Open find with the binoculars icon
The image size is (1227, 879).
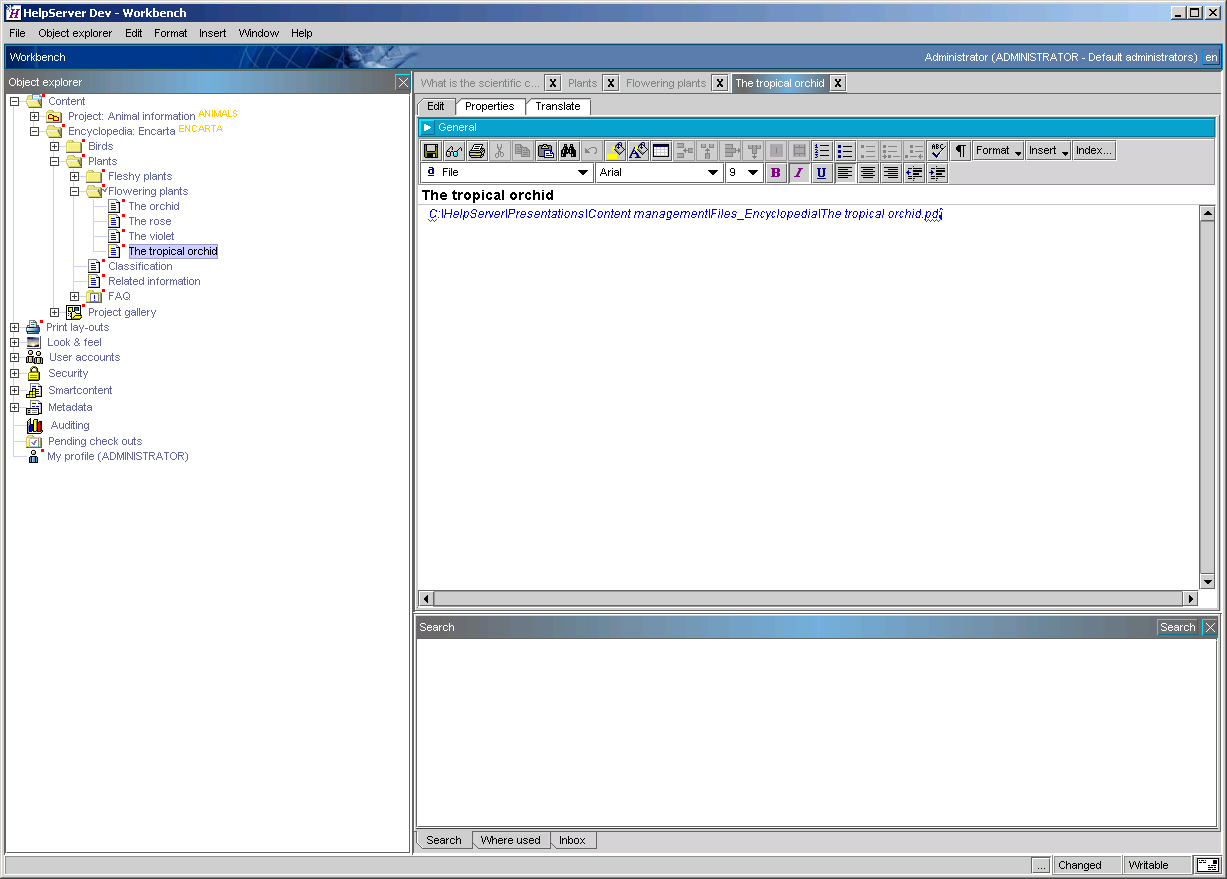568,151
